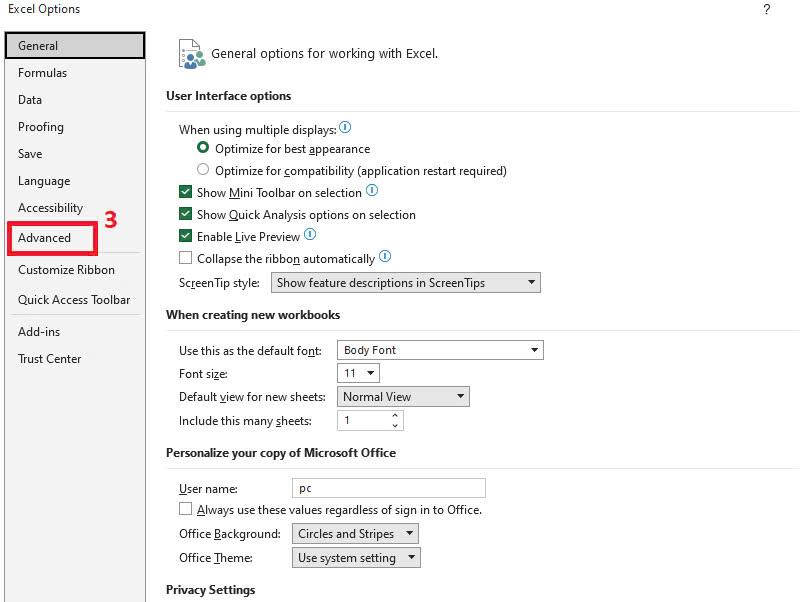Open Default view for new sheets dropdown
The height and width of the screenshot is (602, 804).
403,397
